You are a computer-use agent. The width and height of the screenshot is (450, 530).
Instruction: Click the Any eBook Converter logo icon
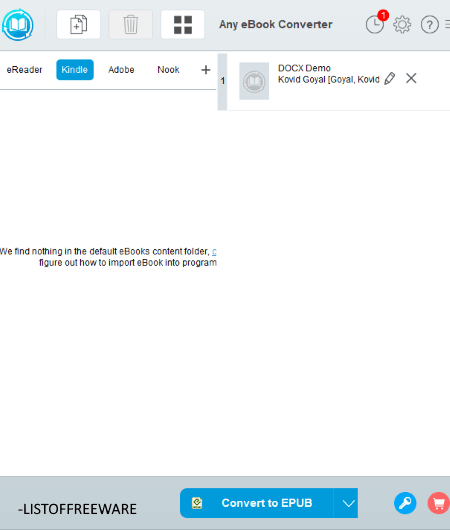point(17,25)
